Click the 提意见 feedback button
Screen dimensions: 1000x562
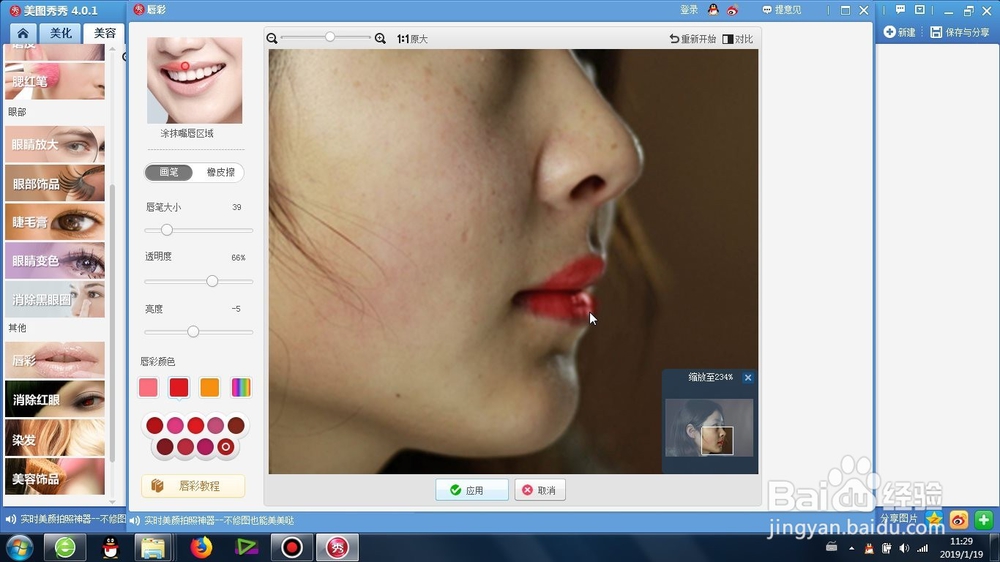pos(782,10)
